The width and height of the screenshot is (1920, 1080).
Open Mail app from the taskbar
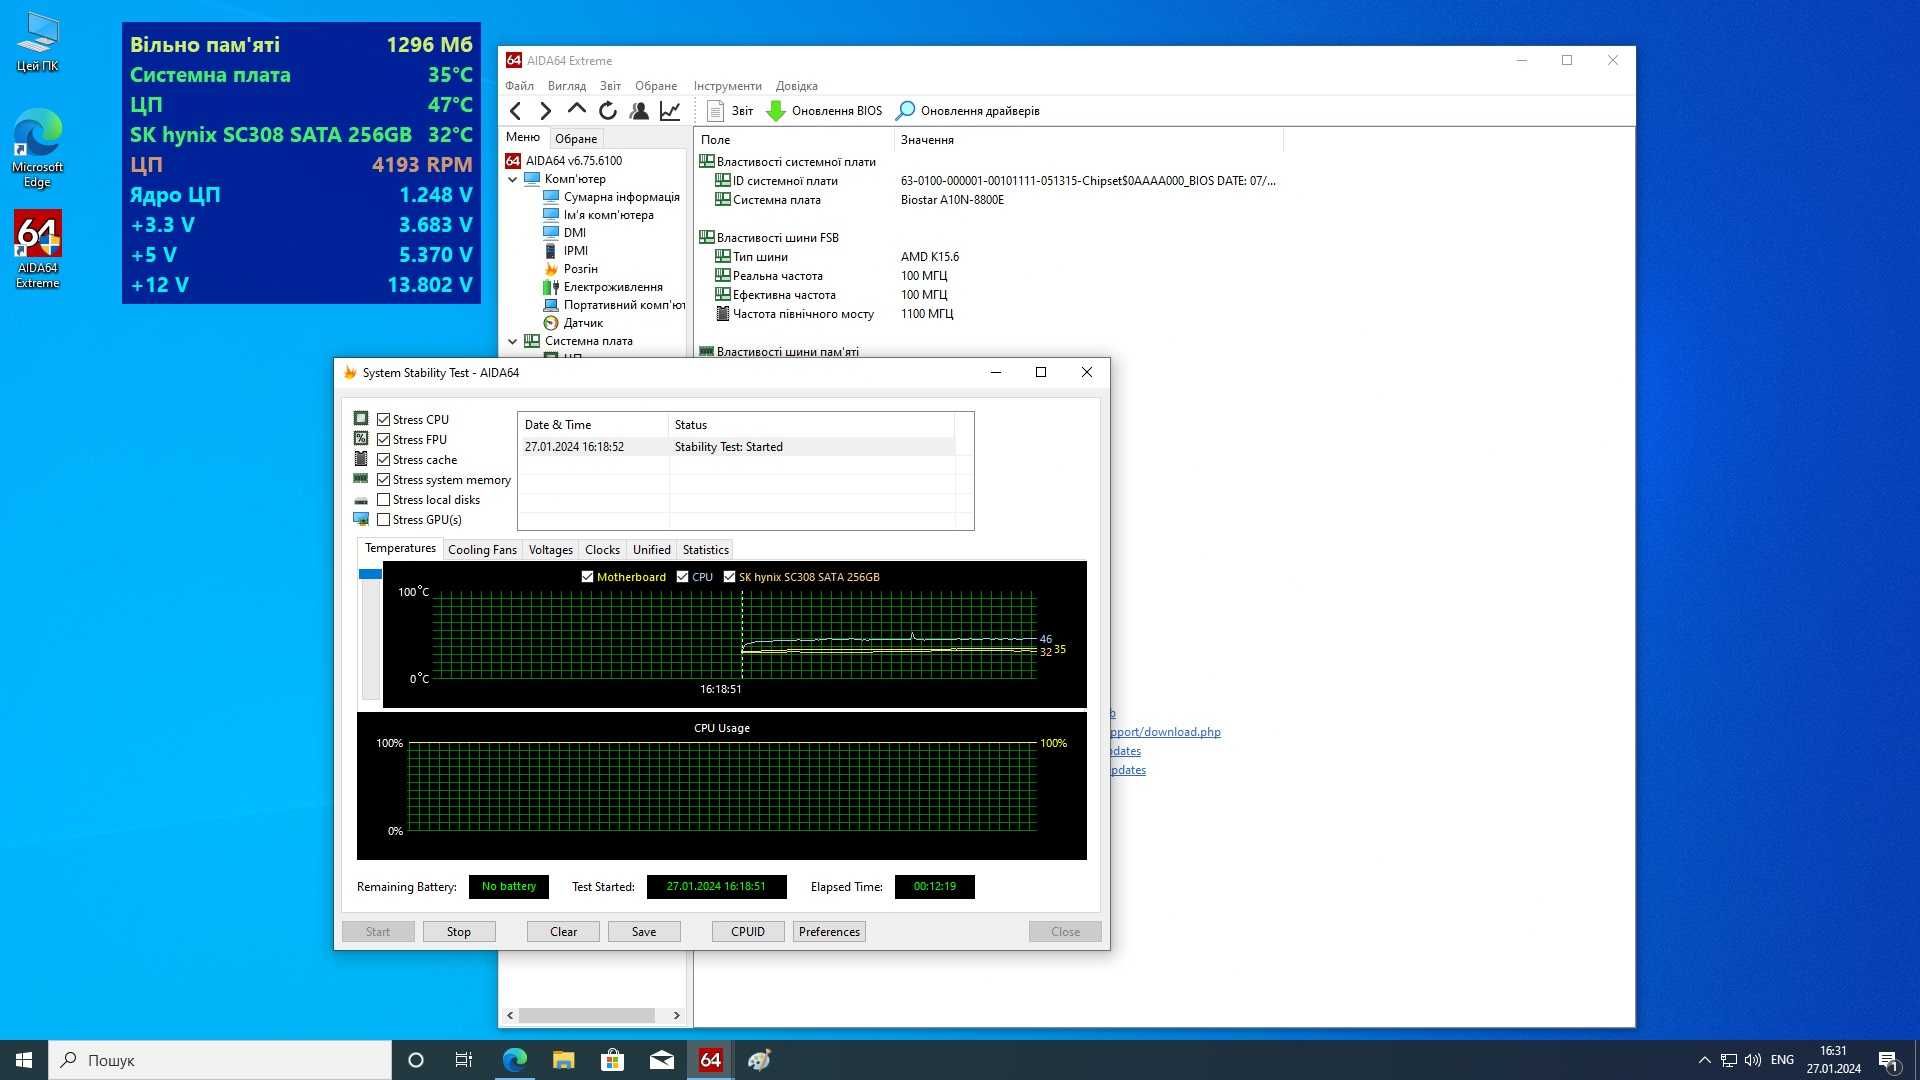coord(661,1060)
